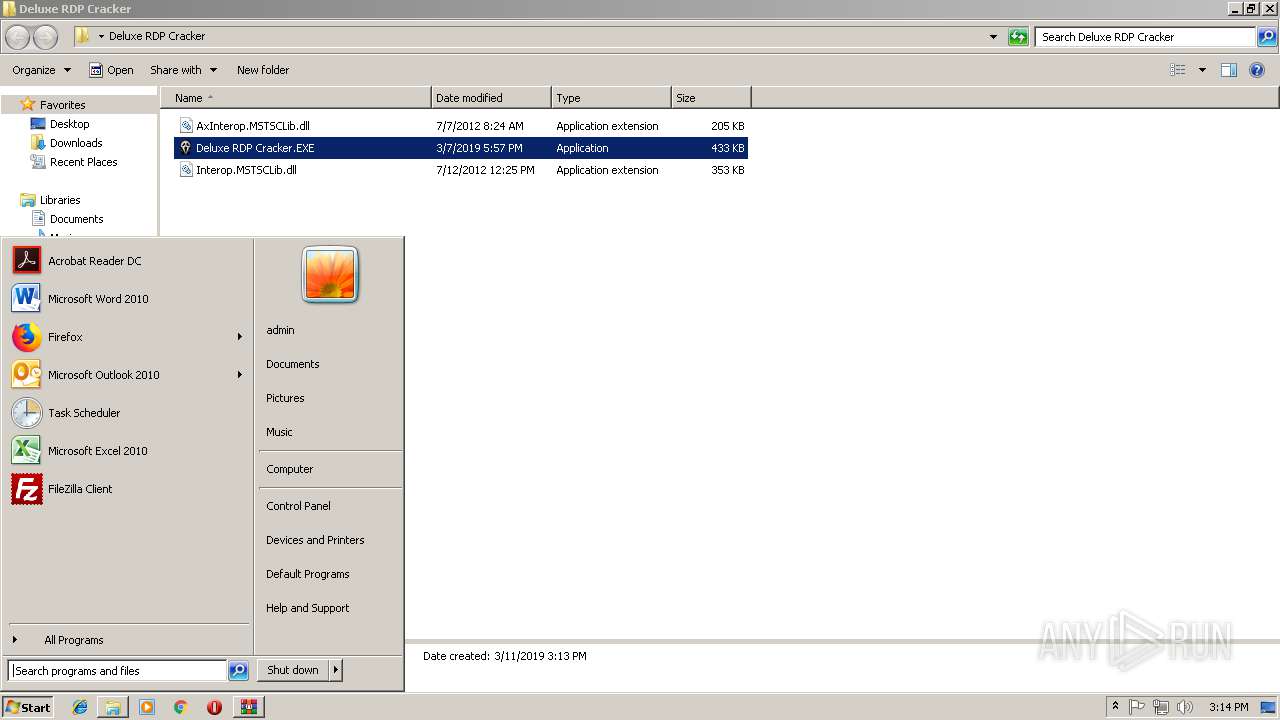The width and height of the screenshot is (1280, 720).
Task: Open Windows Media Player taskbar icon
Action: click(147, 707)
